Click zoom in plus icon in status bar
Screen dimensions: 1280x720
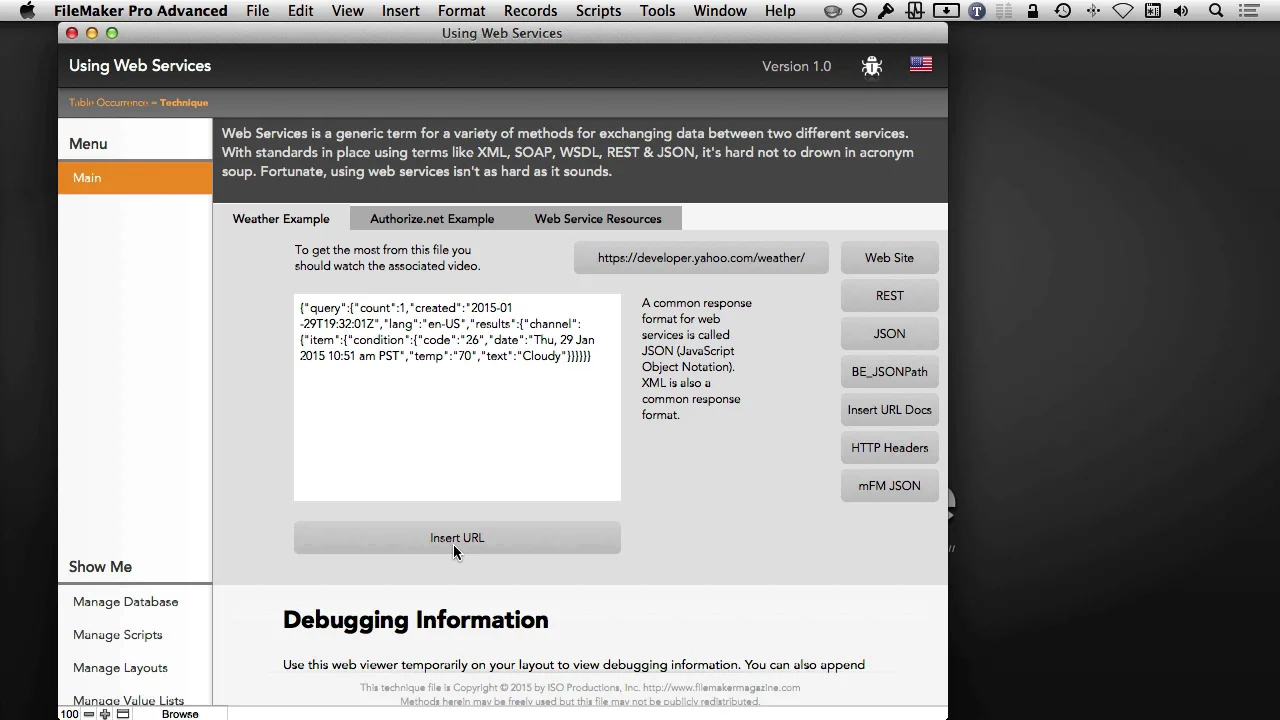click(x=105, y=714)
